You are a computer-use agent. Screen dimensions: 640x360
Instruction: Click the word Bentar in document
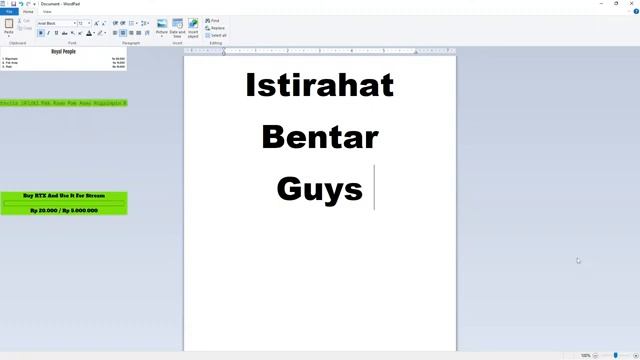320,137
